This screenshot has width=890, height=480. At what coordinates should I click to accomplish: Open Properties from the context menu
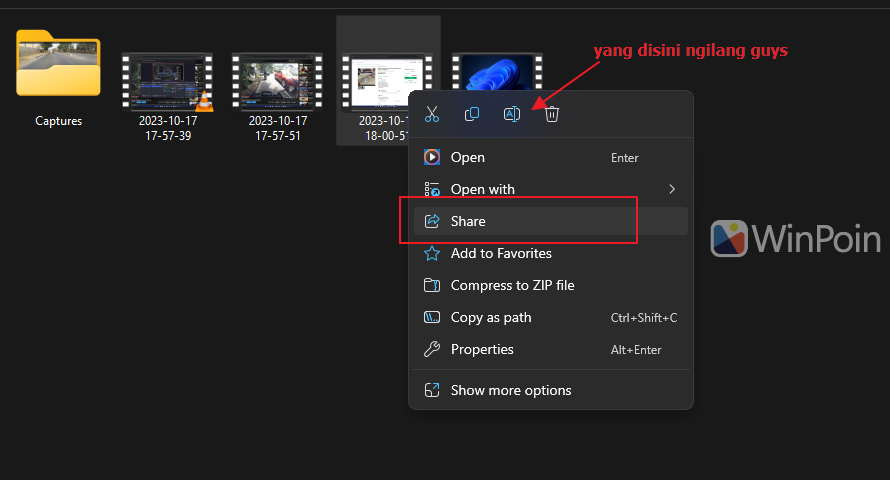click(481, 349)
